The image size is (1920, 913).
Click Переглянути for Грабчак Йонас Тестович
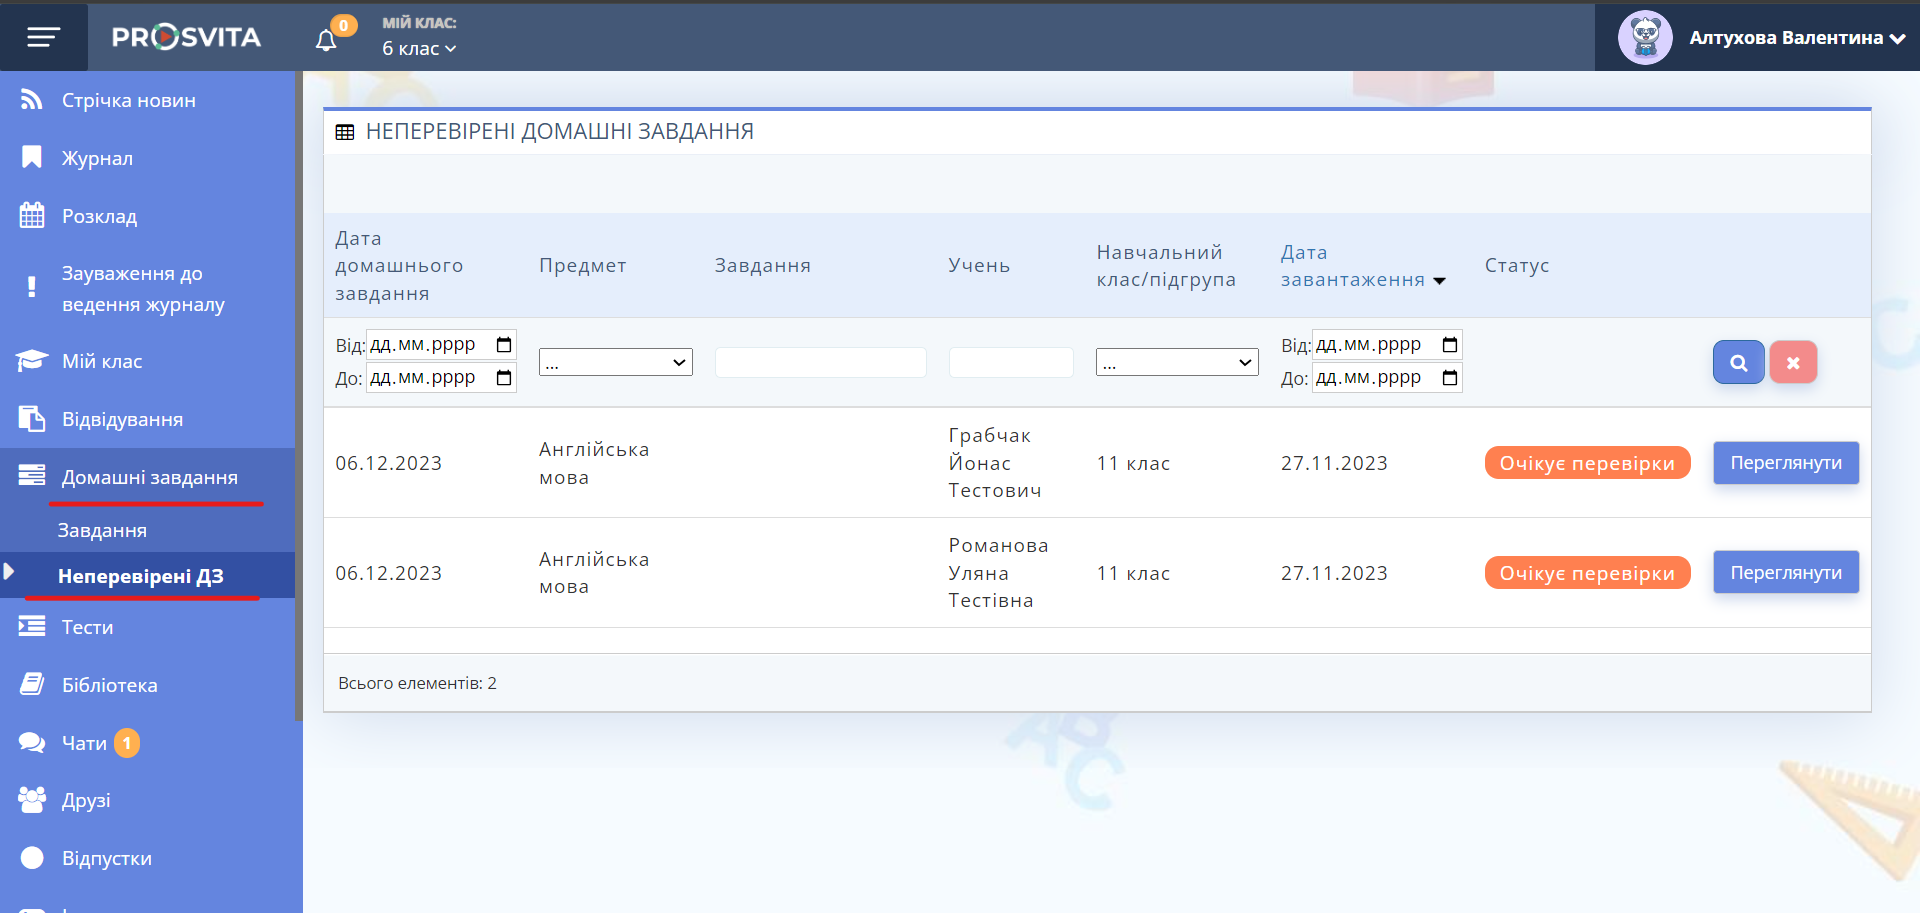pyautogui.click(x=1785, y=463)
